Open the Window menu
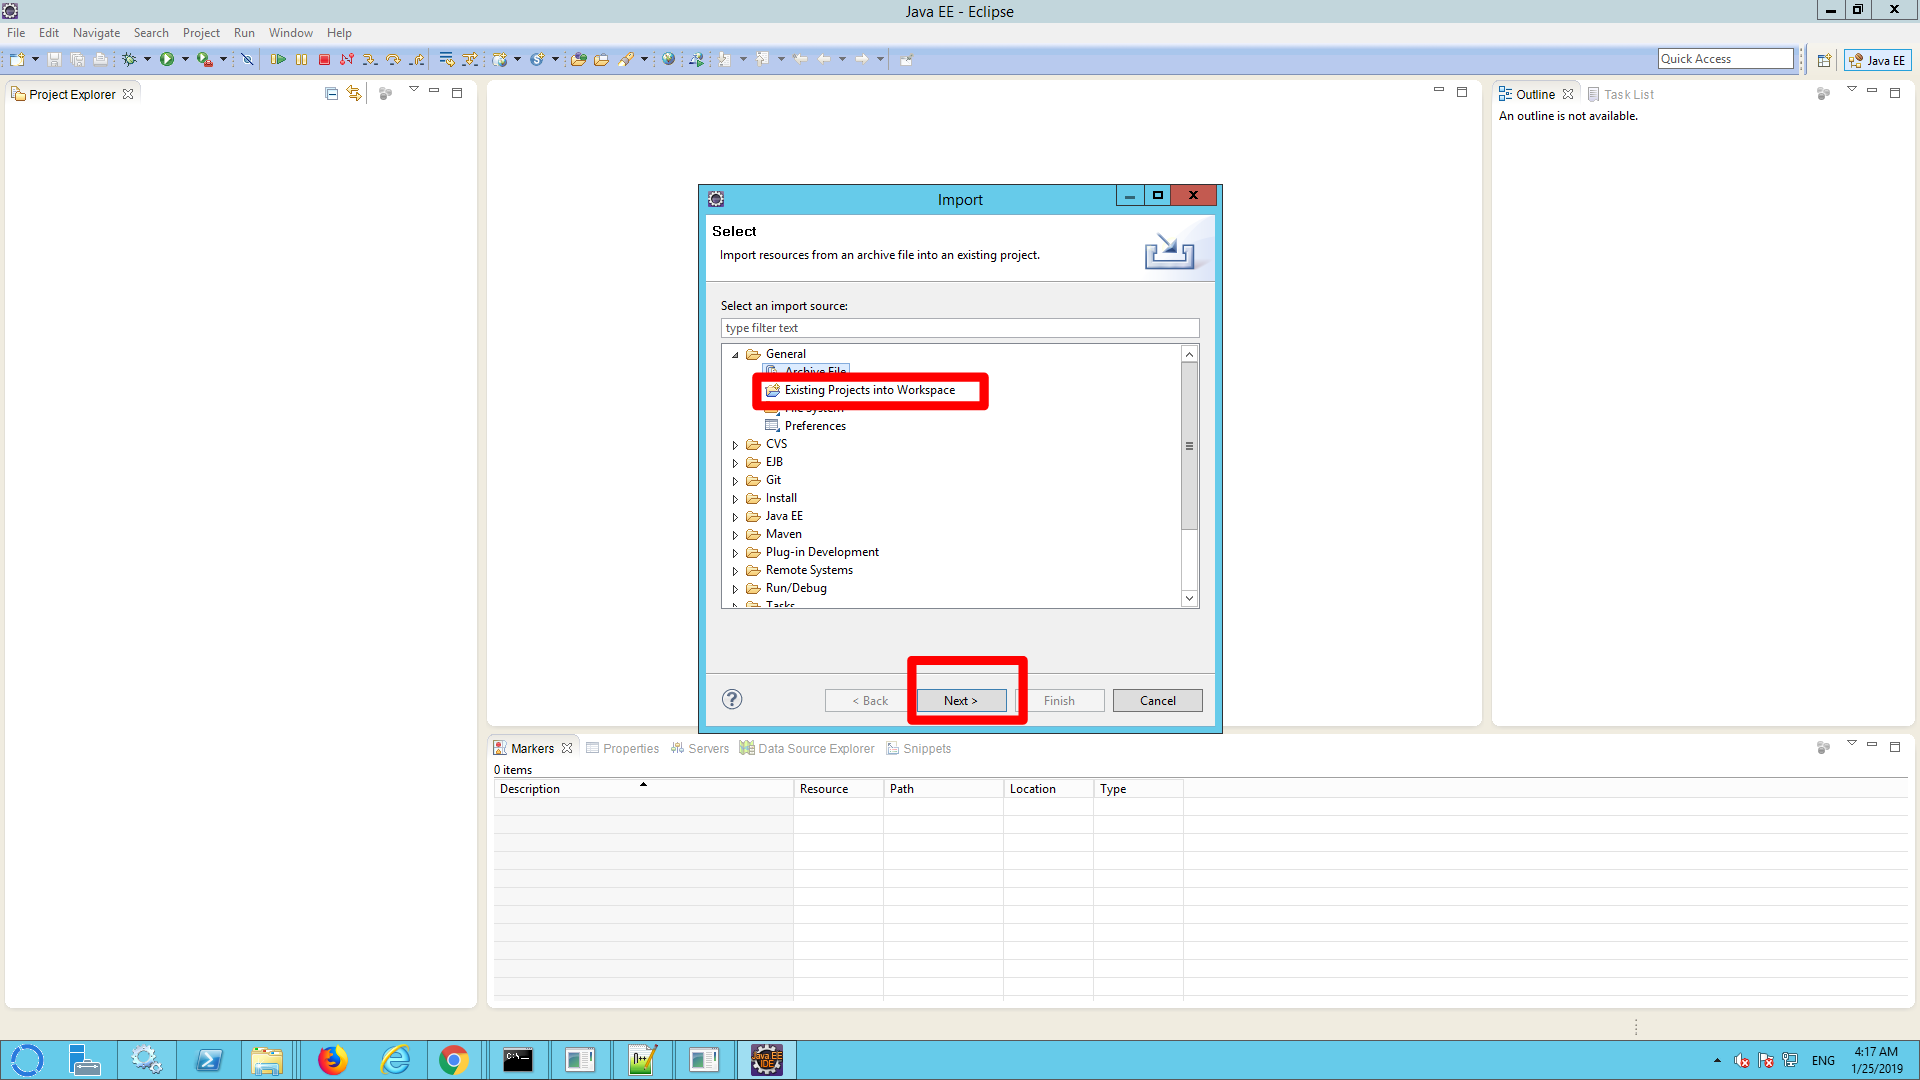The height and width of the screenshot is (1080, 1920). tap(290, 33)
